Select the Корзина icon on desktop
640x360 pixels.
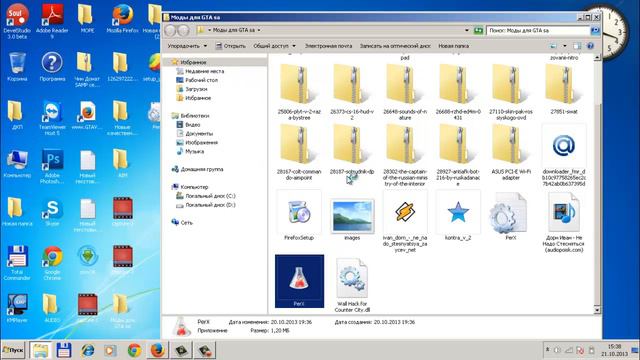17,67
